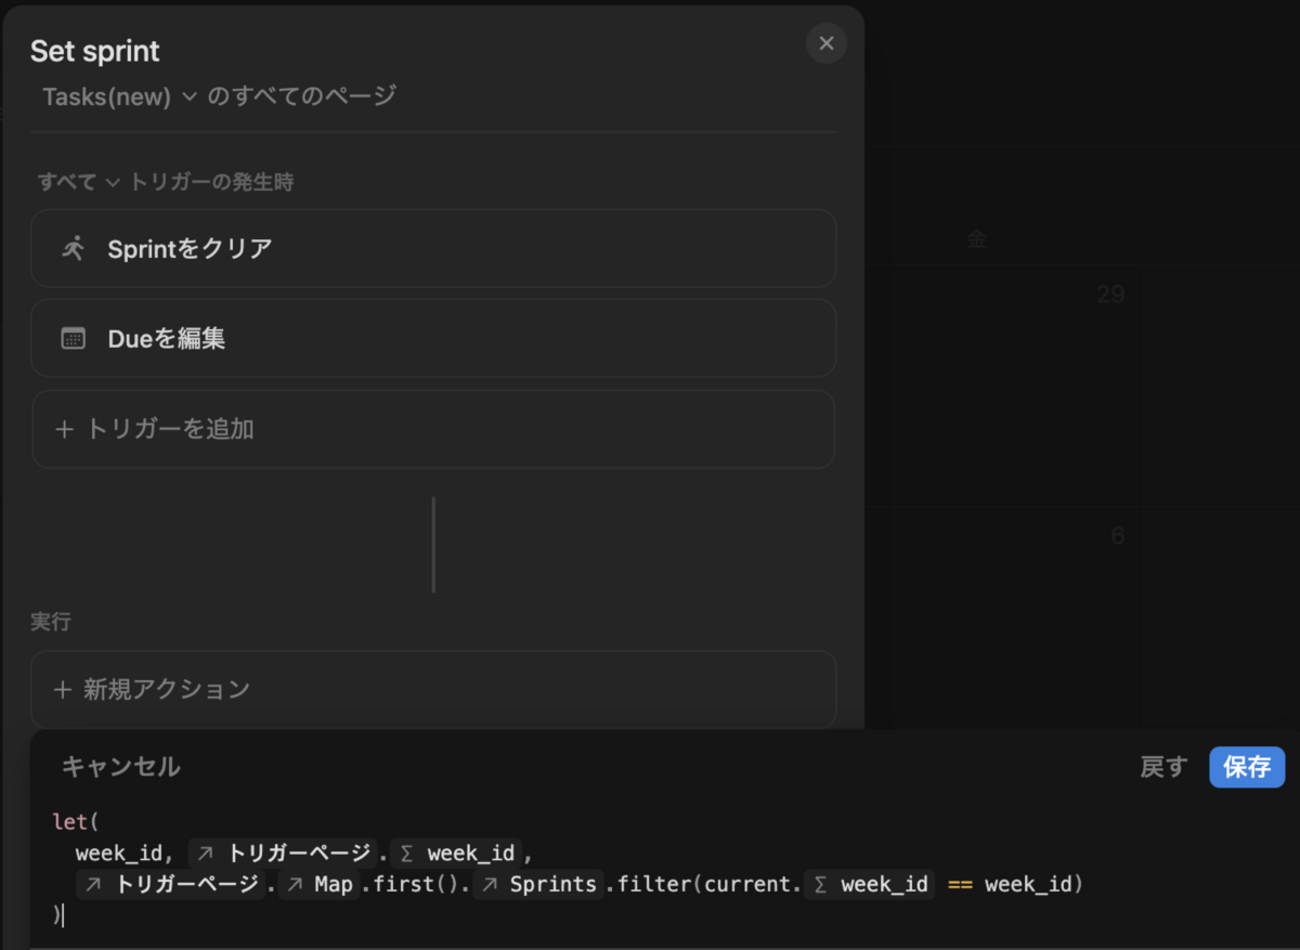
Task: Click the first トリガーページ token in the formula
Action: (x=282, y=853)
